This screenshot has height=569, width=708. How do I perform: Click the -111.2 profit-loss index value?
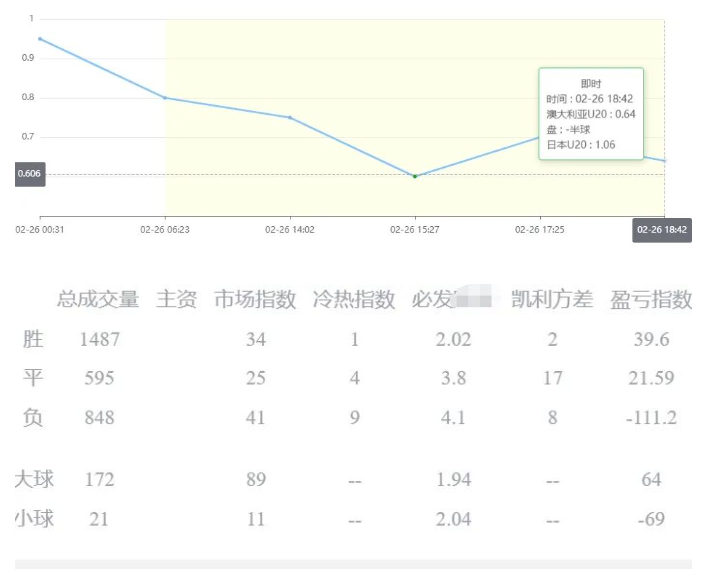(651, 418)
